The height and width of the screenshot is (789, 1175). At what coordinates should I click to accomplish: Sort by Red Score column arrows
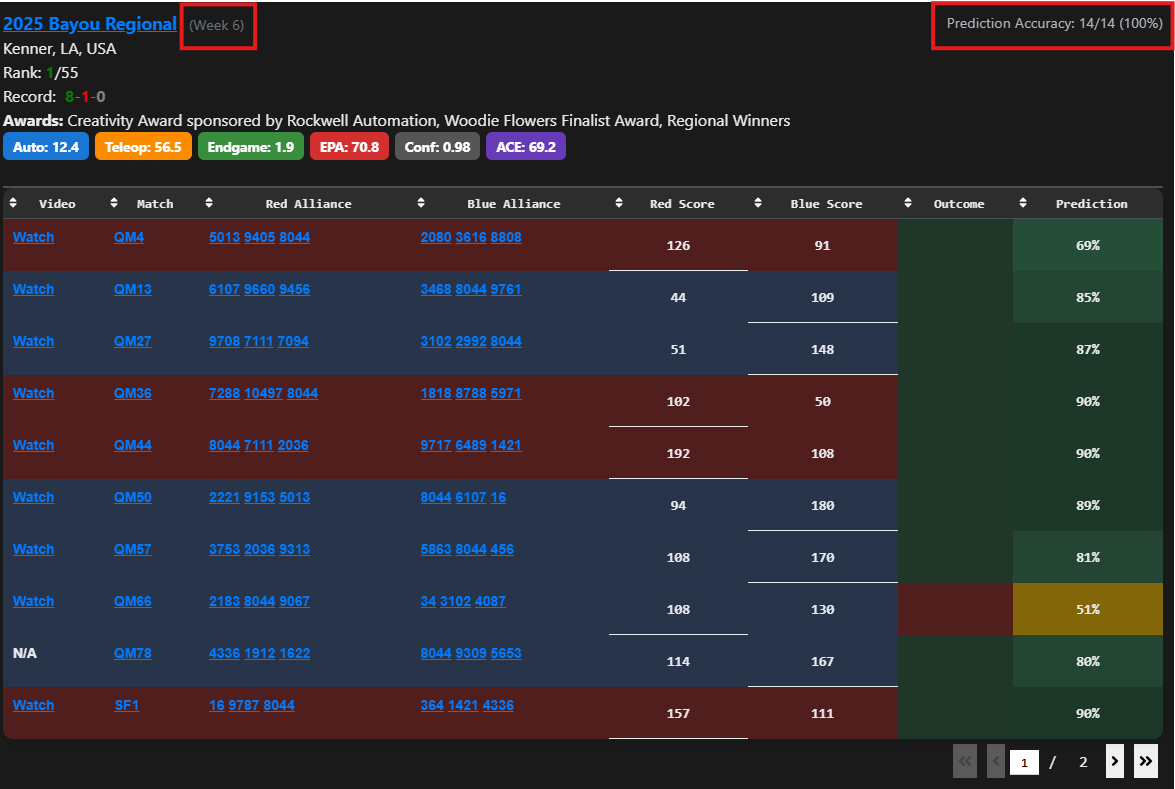tap(619, 203)
